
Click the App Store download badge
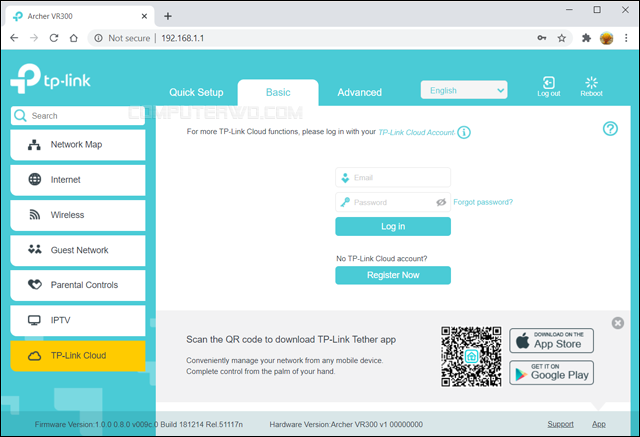click(551, 341)
